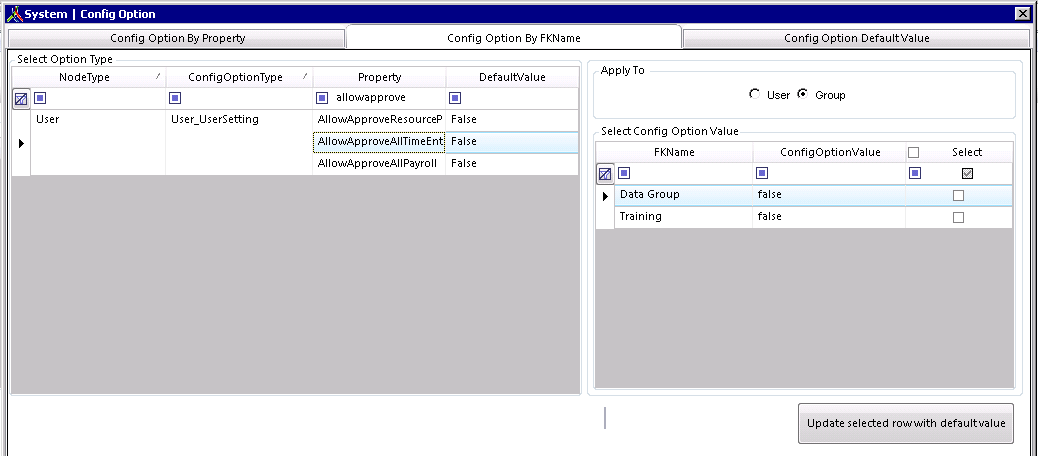Select the Data Group row
Image resolution: width=1038 pixels, height=456 pixels.
pos(814,195)
